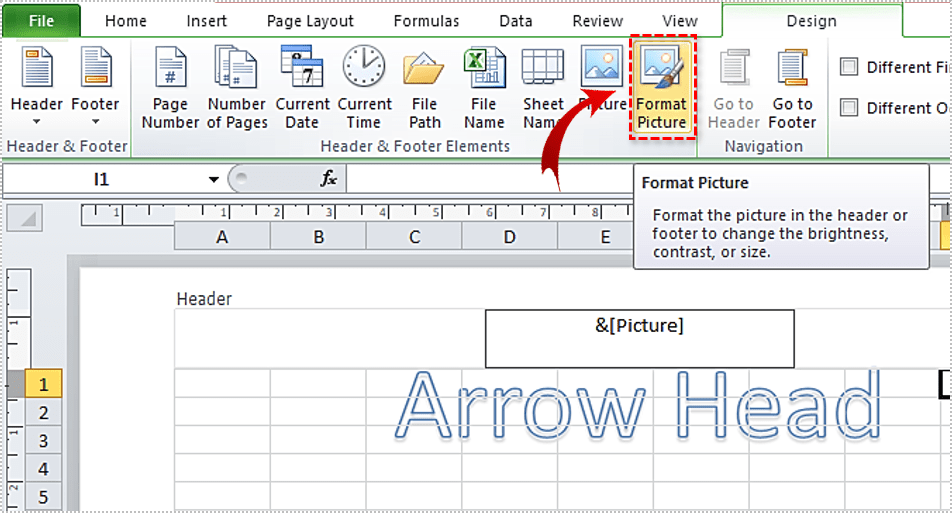Viewport: 952px width, 513px height.
Task: Insert the Sheet Name element
Action: [x=543, y=88]
